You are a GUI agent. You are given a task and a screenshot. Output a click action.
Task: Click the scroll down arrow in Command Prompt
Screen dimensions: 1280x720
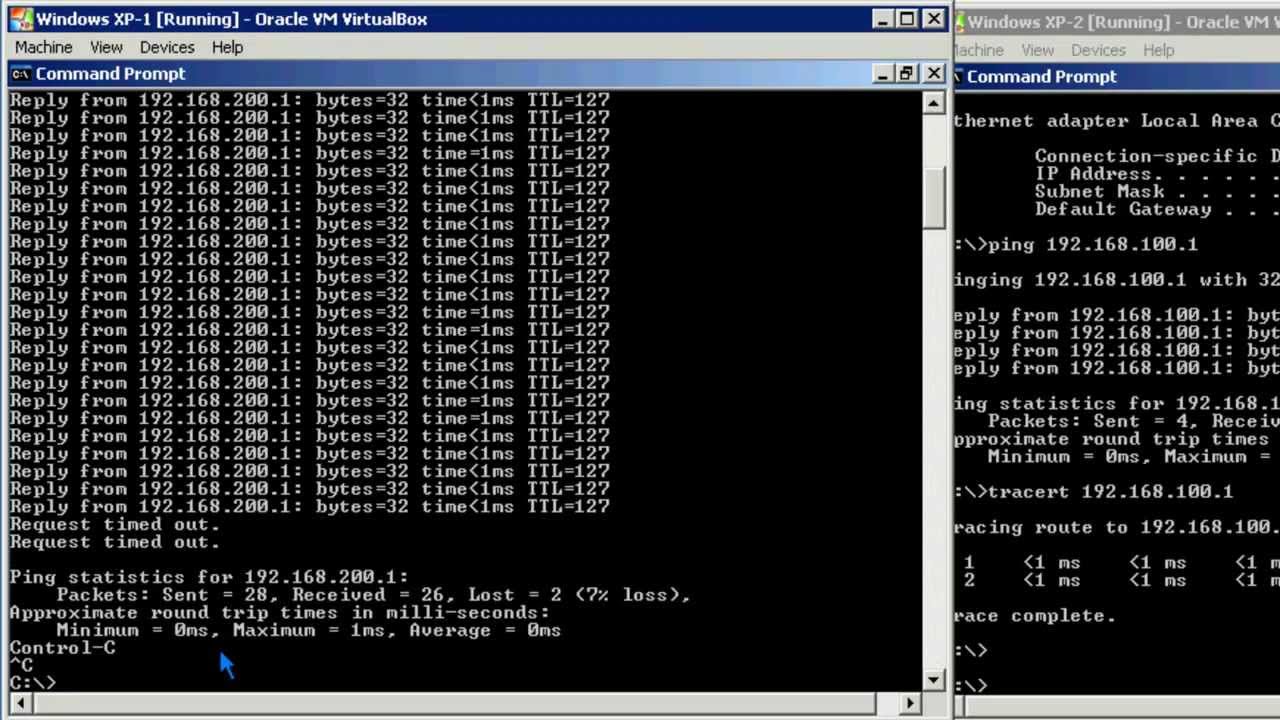933,680
